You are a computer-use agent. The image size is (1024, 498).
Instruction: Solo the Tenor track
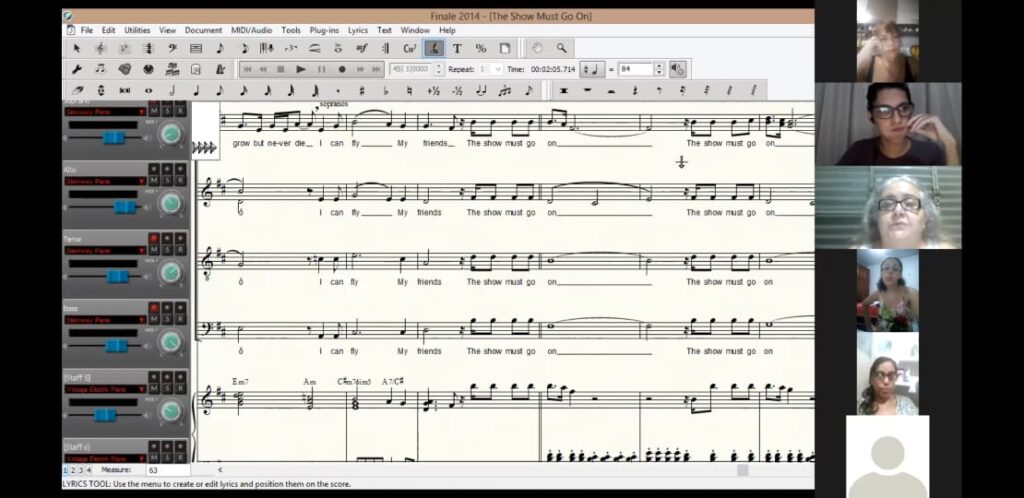(167, 250)
